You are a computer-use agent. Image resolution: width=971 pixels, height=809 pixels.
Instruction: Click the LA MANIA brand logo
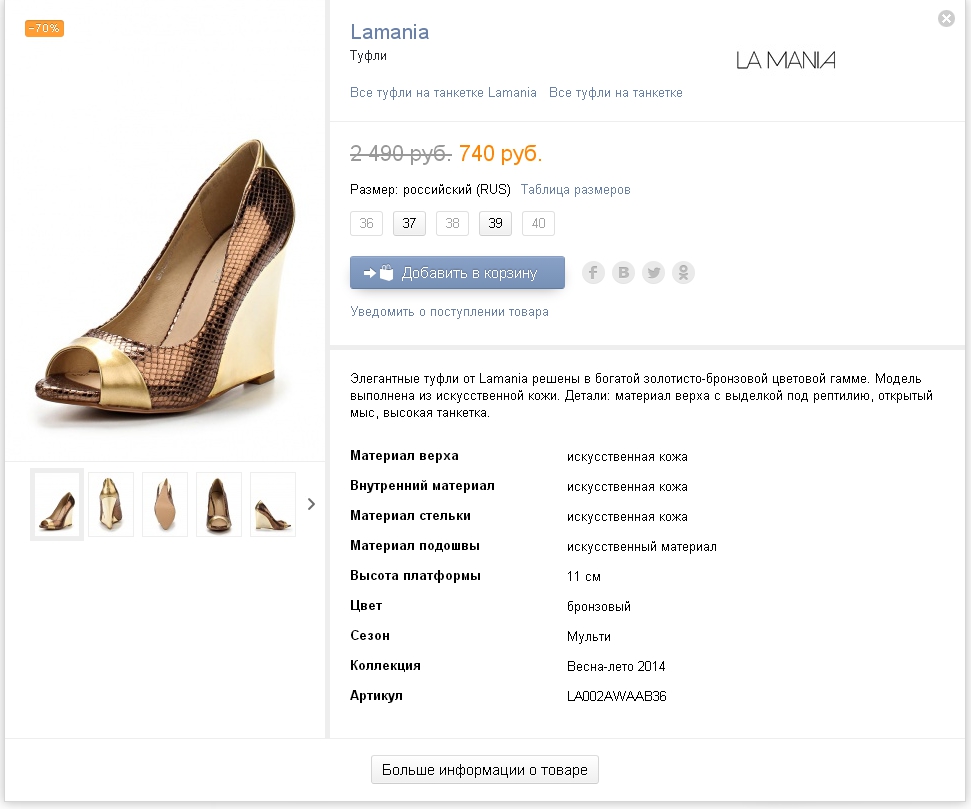point(786,60)
